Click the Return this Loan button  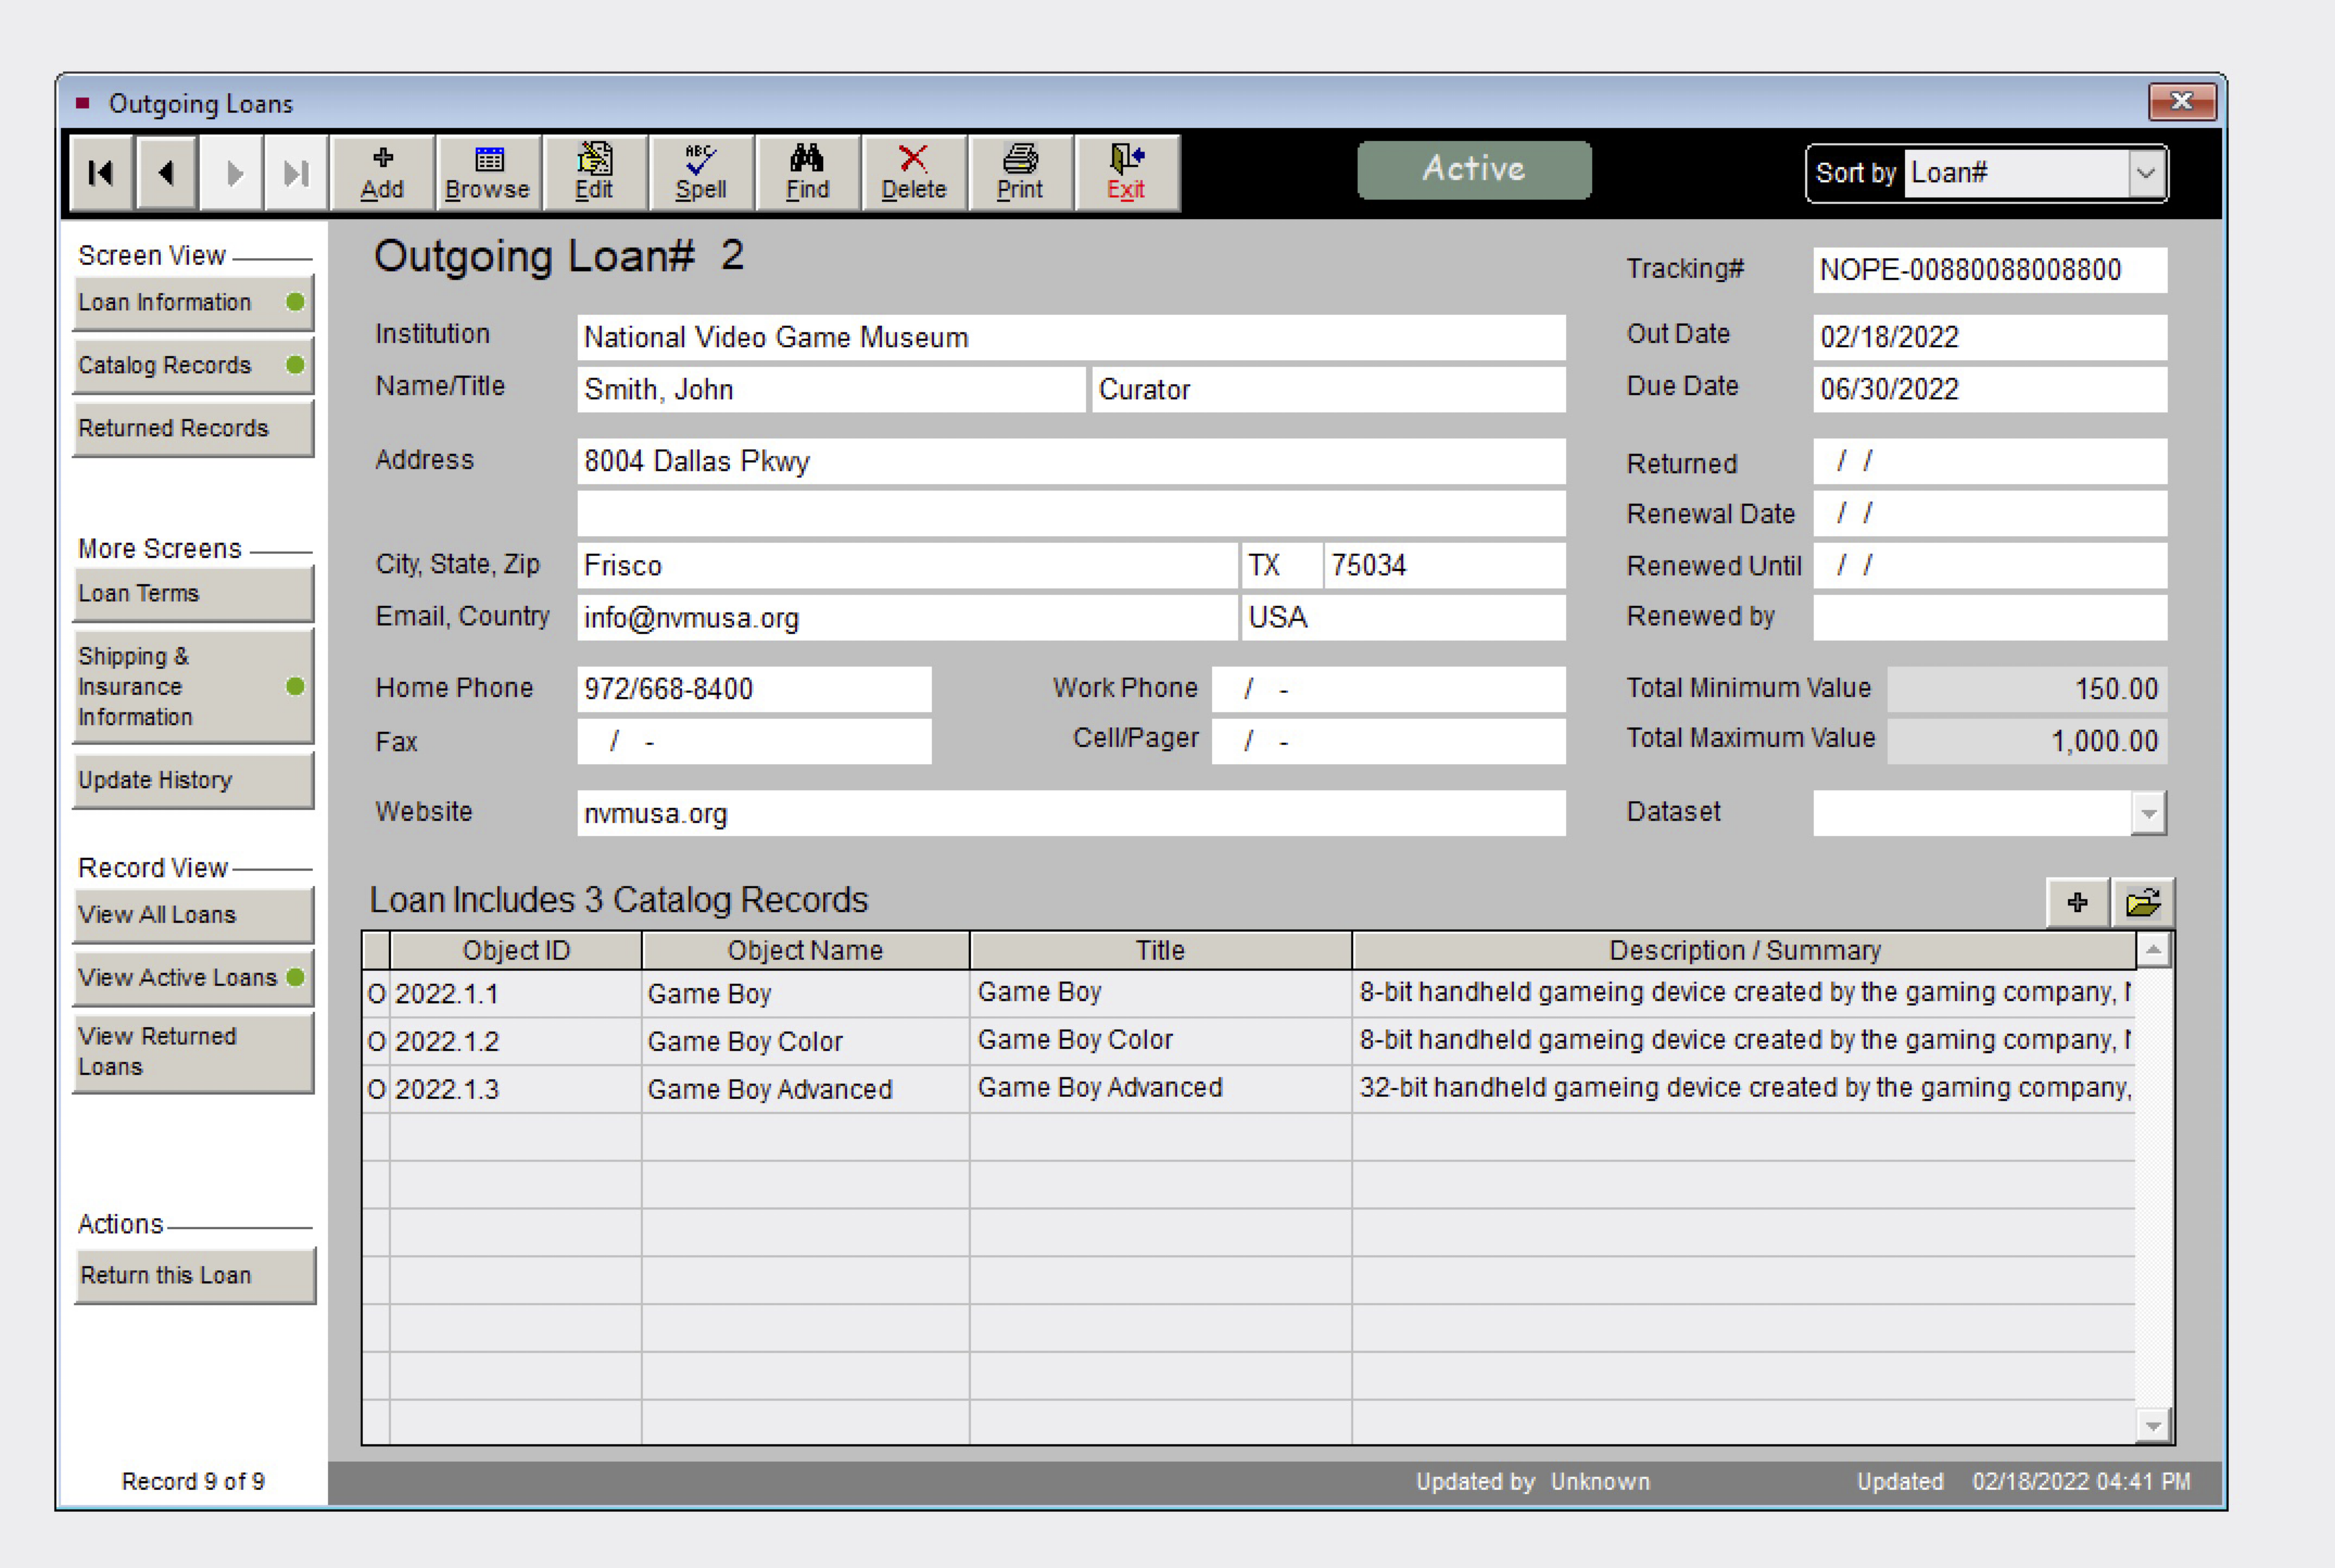click(x=195, y=1275)
